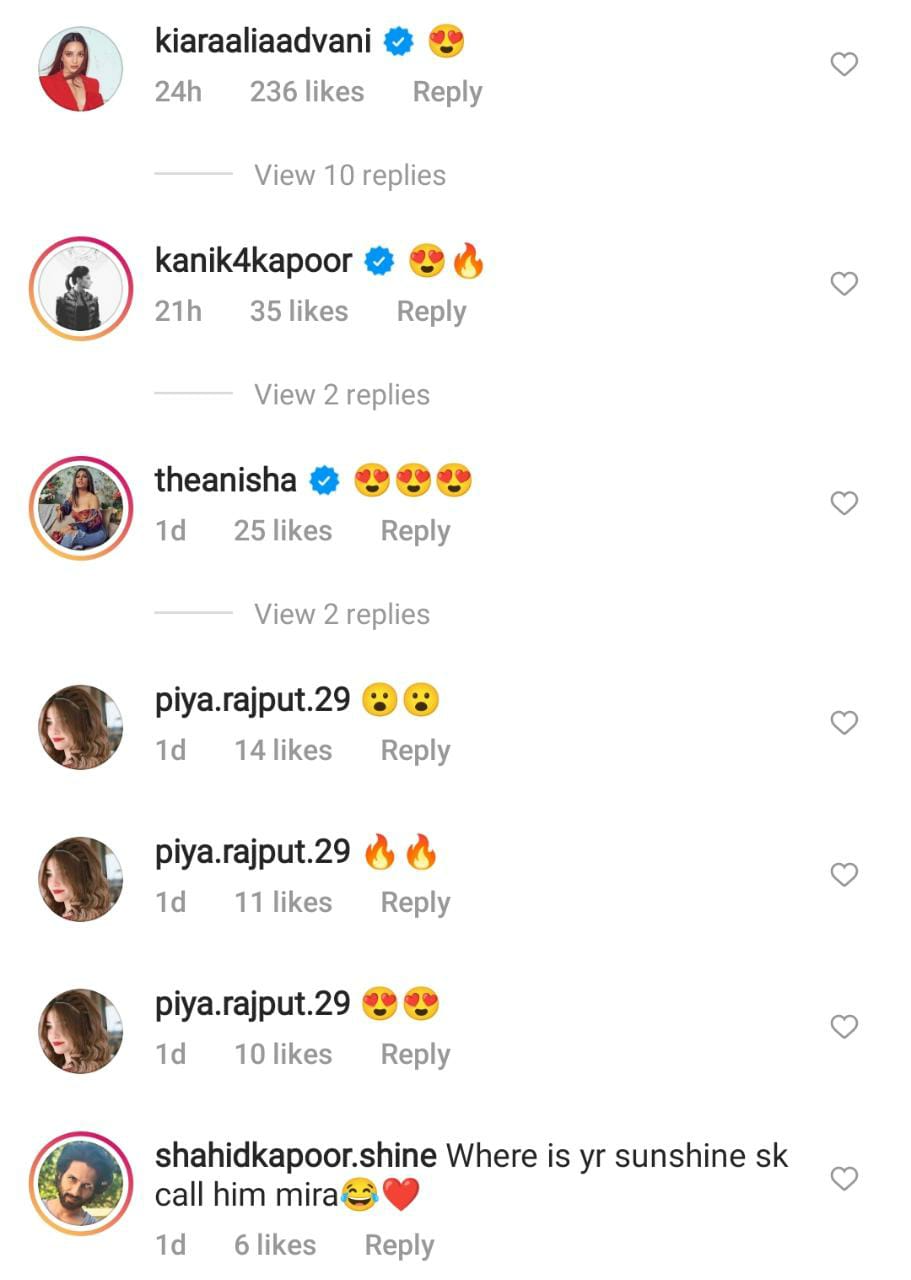Expand View 2 replies under kanik4kapoor
The image size is (911, 1280).
click(x=341, y=395)
